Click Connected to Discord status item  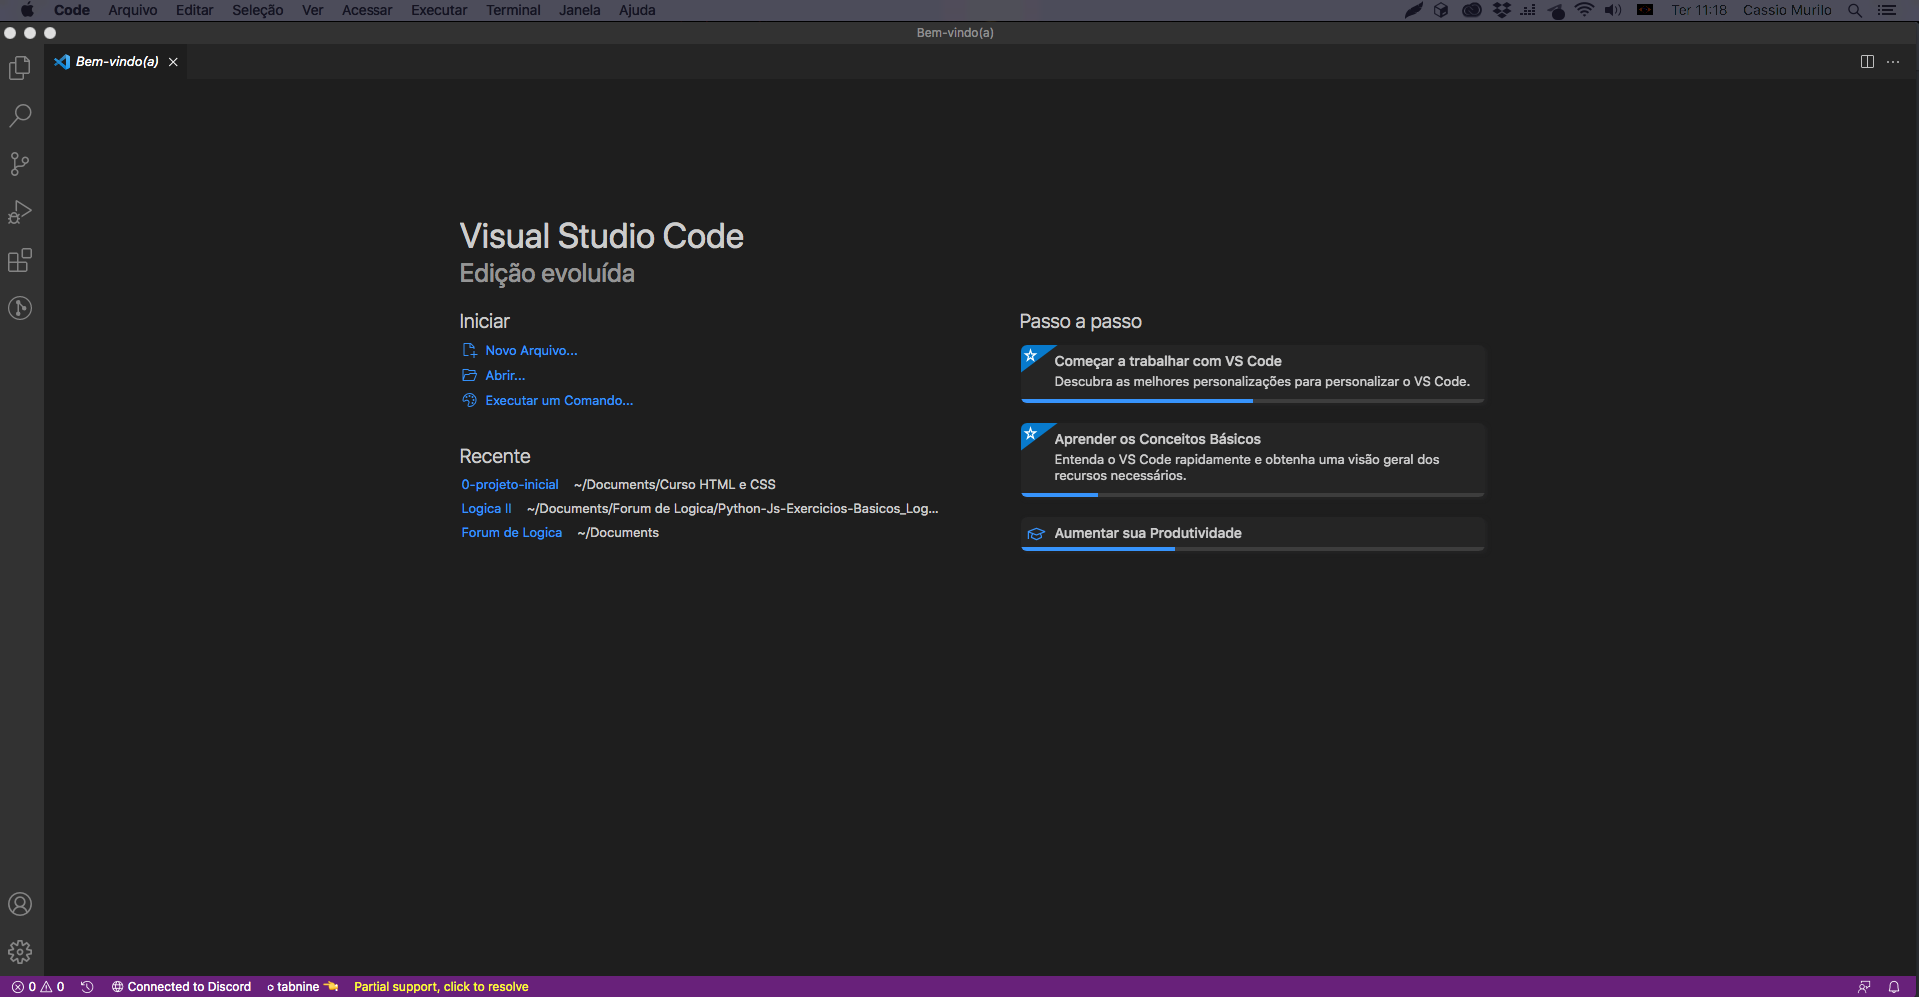[x=181, y=987]
